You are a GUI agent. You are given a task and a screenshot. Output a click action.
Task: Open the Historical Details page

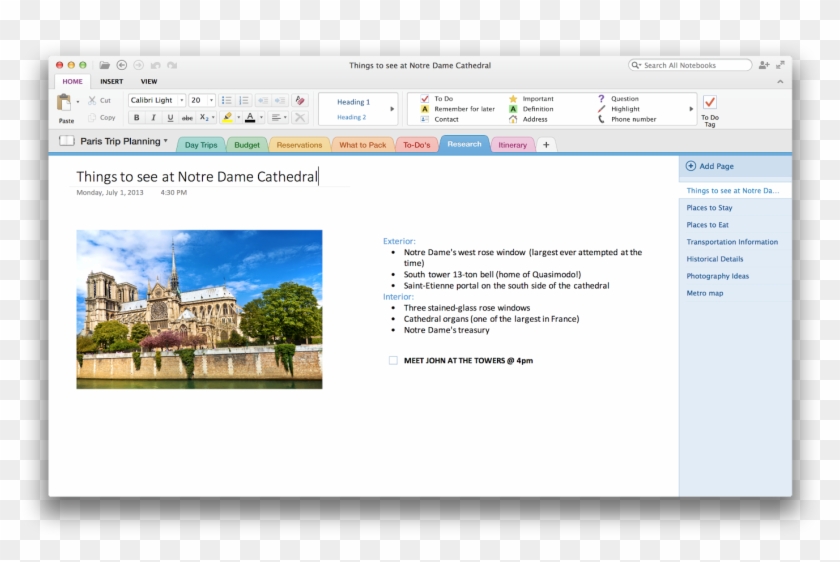tap(735, 259)
